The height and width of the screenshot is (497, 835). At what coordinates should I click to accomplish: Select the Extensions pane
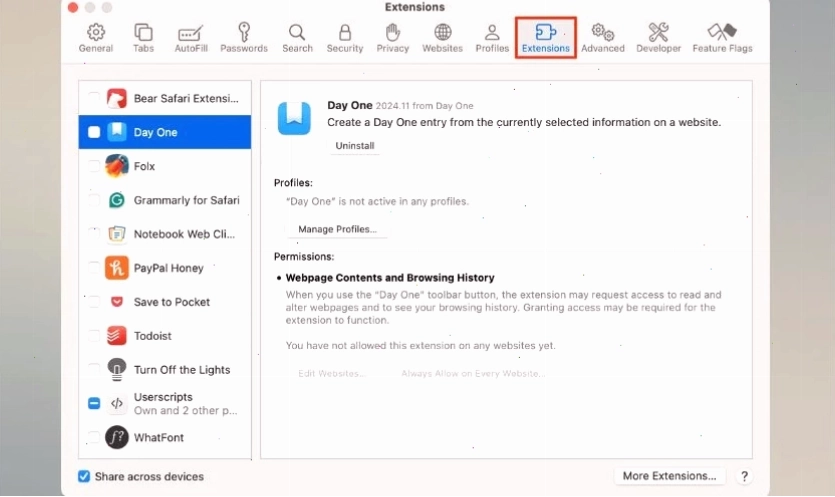(x=545, y=38)
